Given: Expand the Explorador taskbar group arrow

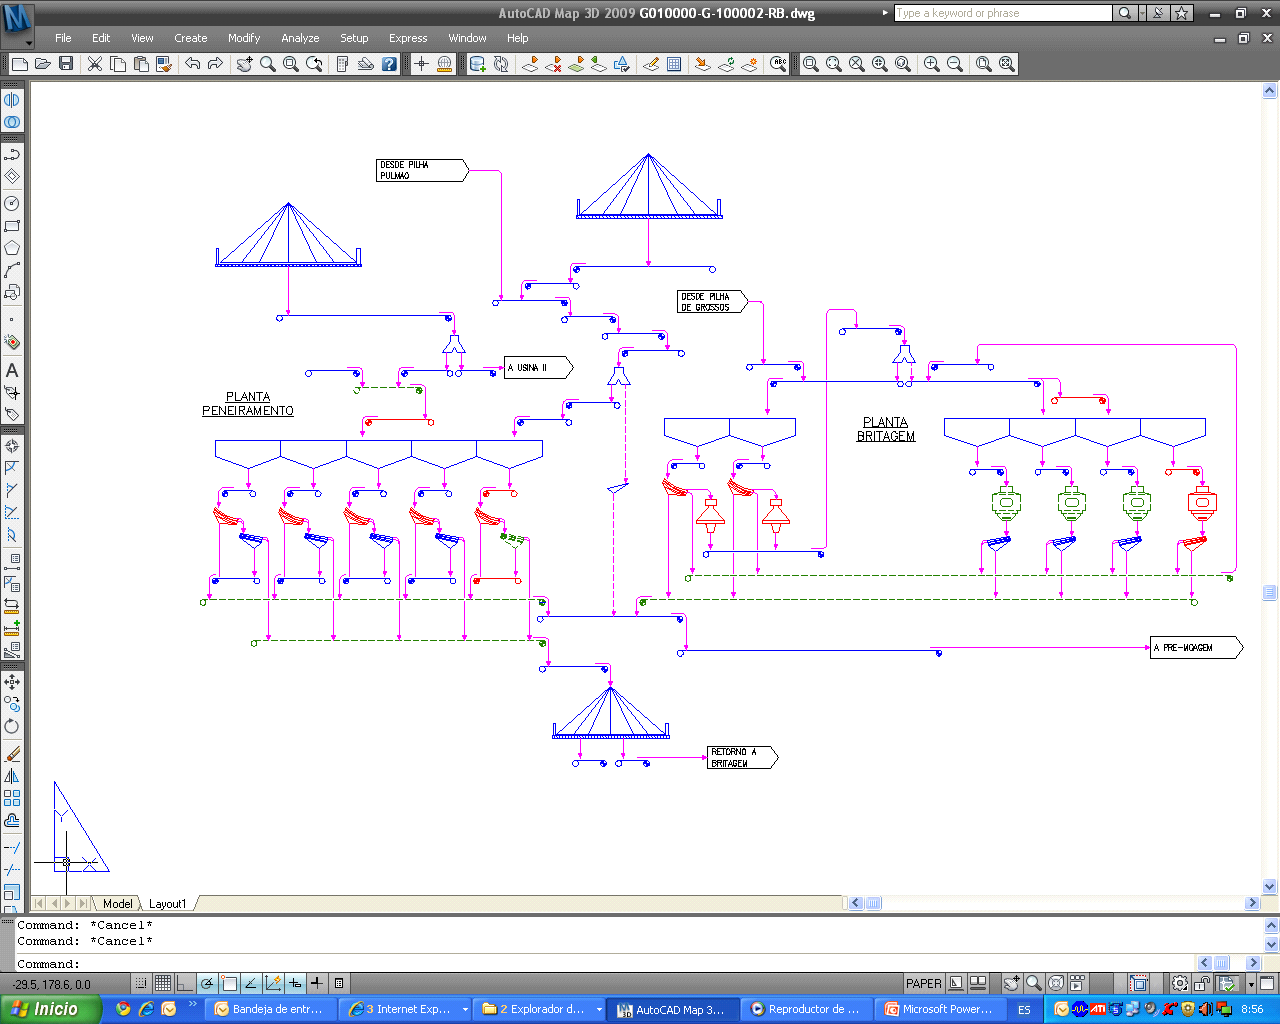Looking at the screenshot, I should 599,1010.
